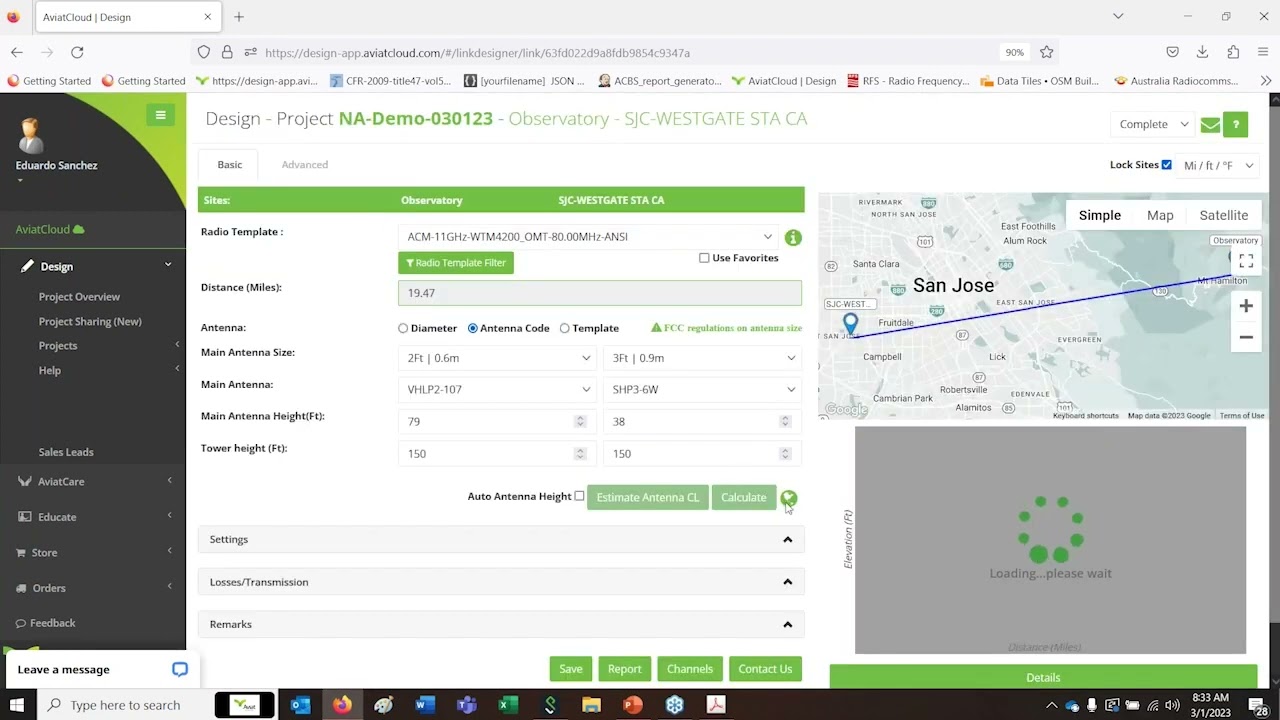This screenshot has height=720, width=1280.
Task: Open Word from taskbar
Action: [x=424, y=705]
